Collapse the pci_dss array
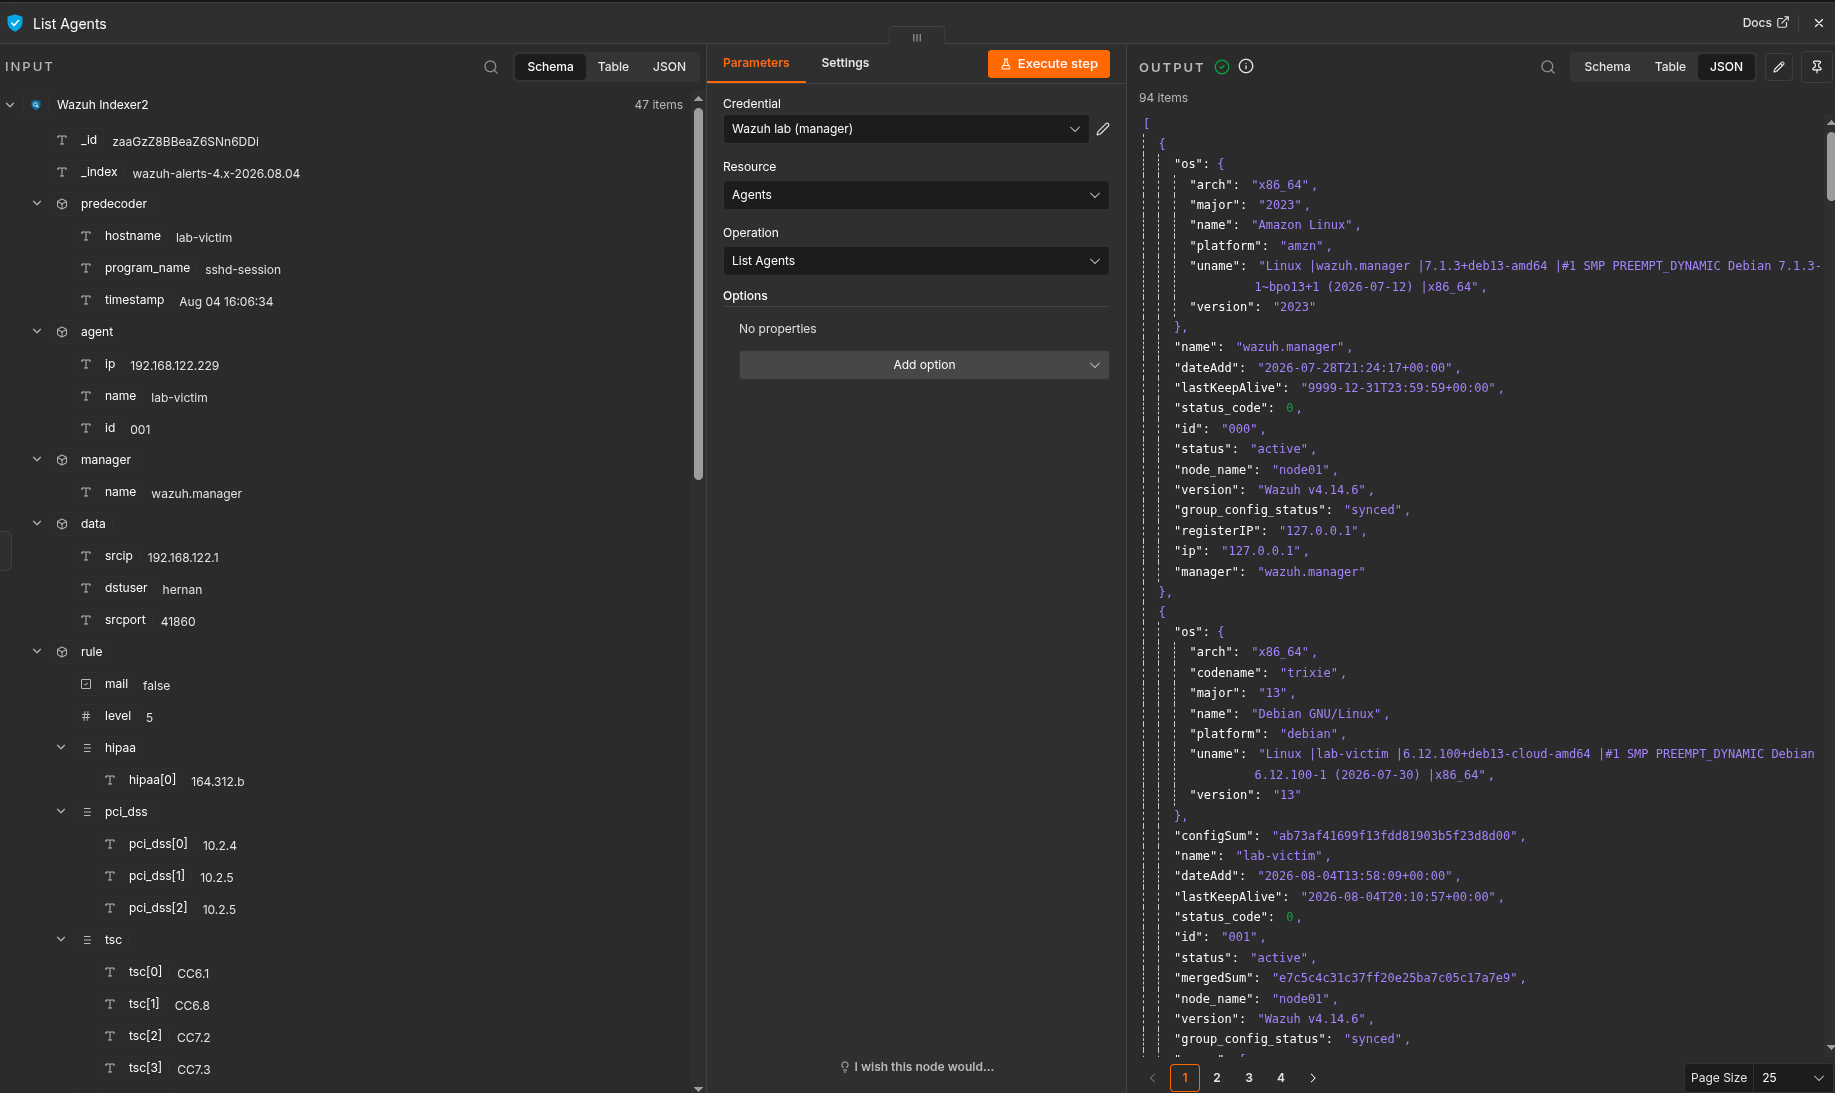 (61, 812)
